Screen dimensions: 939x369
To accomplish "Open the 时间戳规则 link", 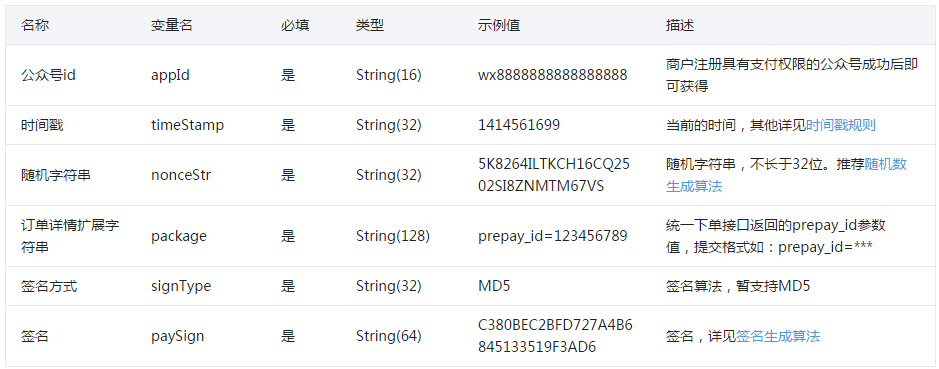I will click(x=841, y=125).
